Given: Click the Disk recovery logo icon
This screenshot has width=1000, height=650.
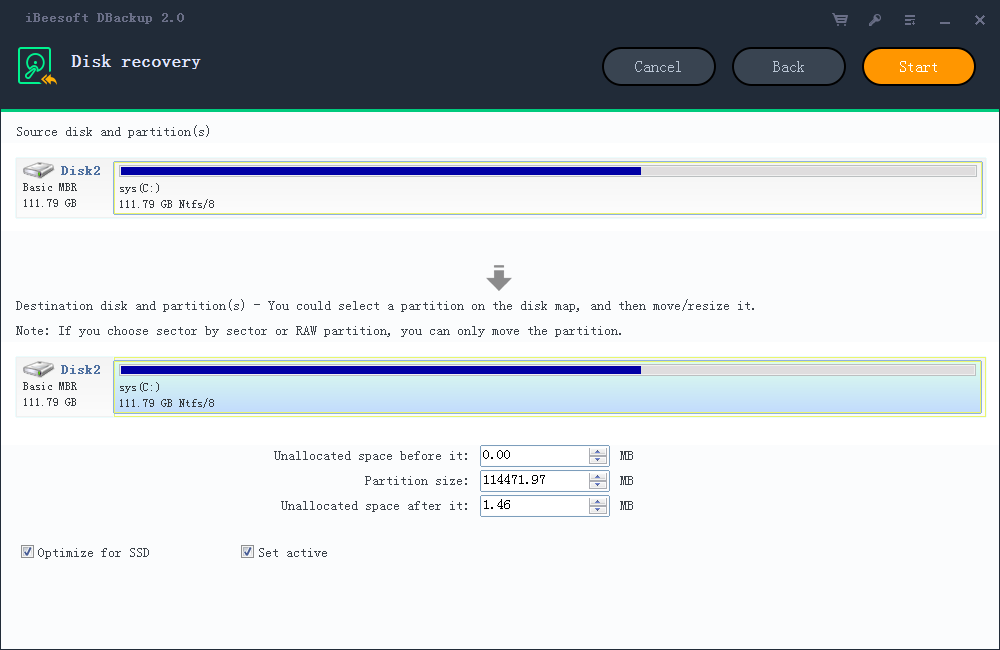Looking at the screenshot, I should tap(36, 66).
